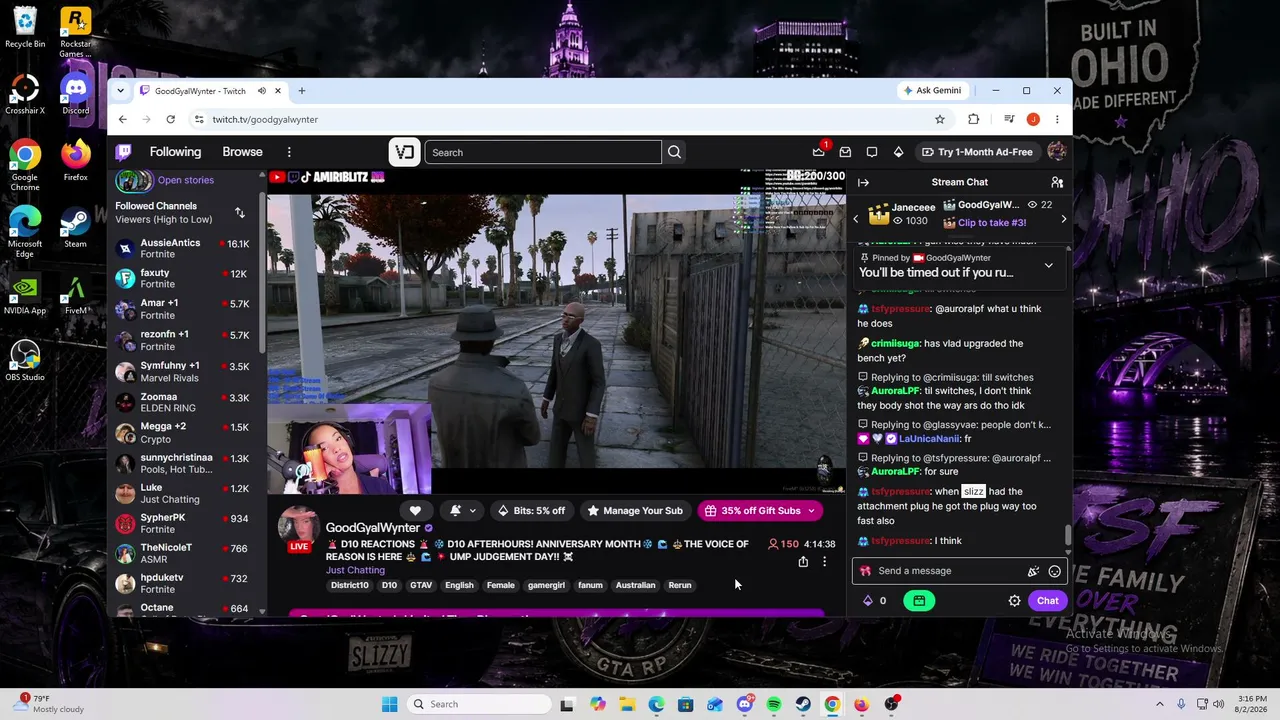Open the Chrome extensions puzzle icon
The width and height of the screenshot is (1280, 720).
click(x=973, y=119)
